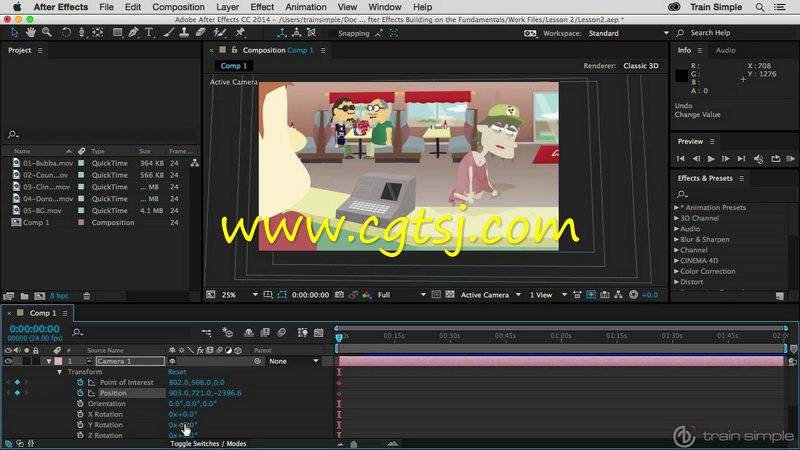Select the Horizontal Type tool
Screen dimensions: 800x450
pos(149,33)
